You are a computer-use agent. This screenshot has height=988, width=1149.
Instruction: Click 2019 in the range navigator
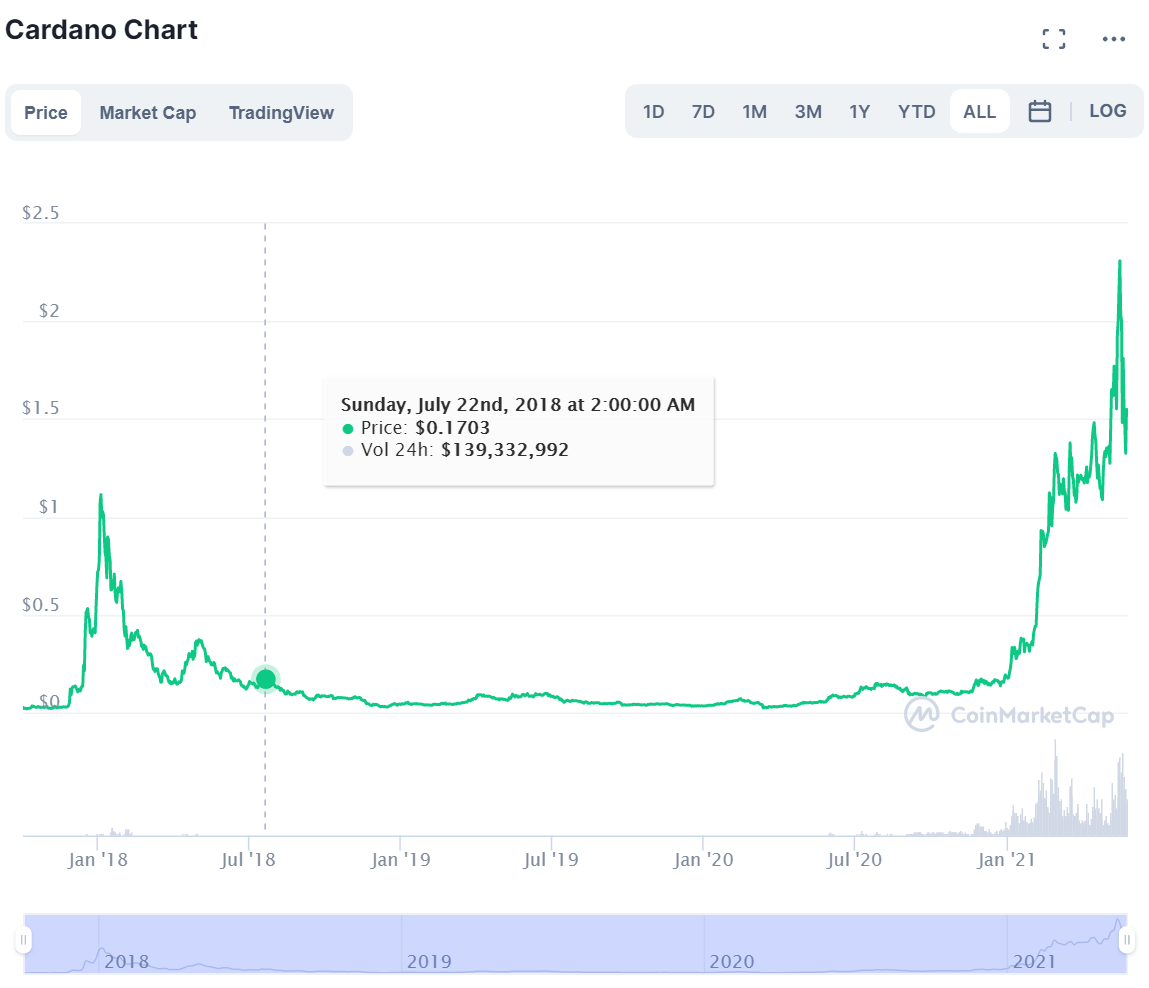429,961
